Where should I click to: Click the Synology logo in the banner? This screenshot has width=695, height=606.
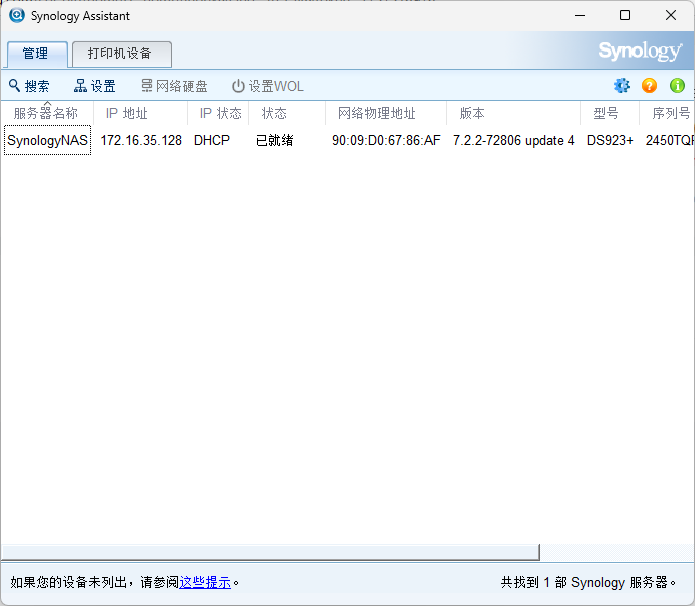[x=640, y=51]
